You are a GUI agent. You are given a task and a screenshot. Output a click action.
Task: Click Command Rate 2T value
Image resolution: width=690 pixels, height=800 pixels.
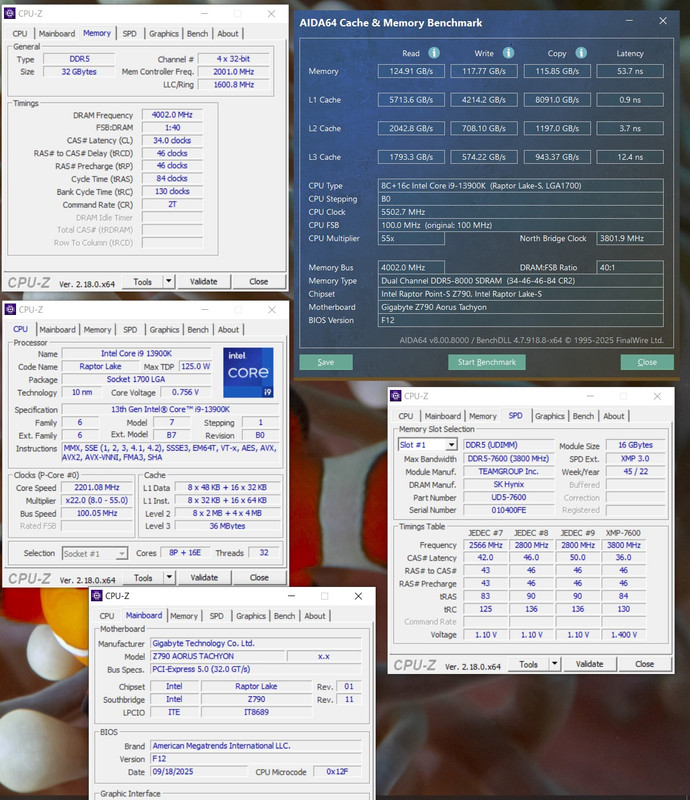(x=172, y=204)
